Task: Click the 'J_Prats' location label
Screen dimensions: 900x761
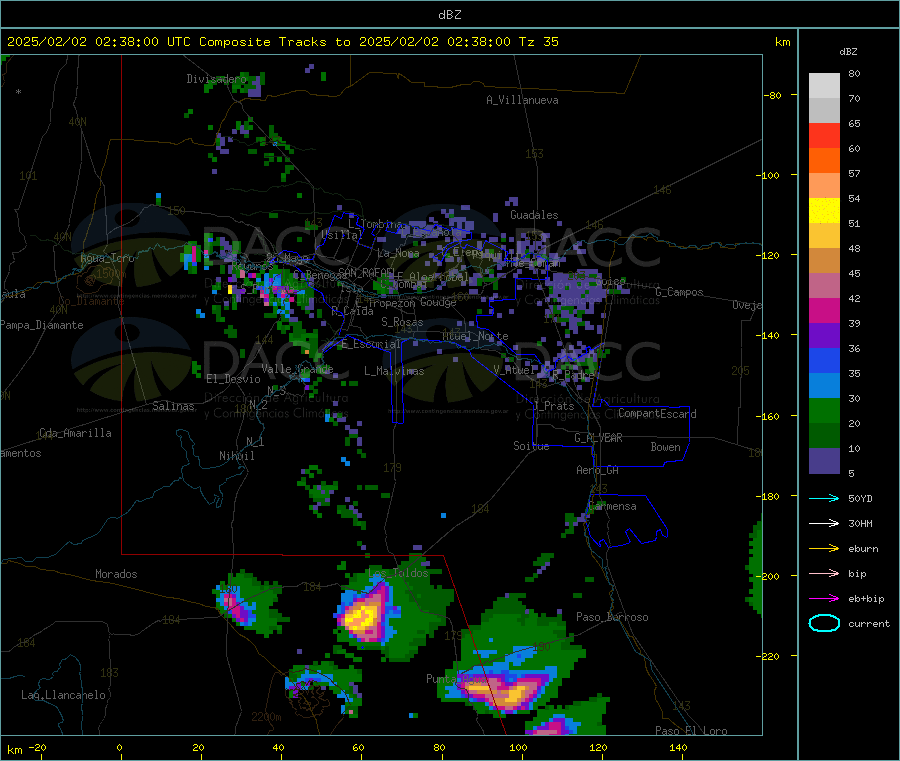Action: pos(554,406)
